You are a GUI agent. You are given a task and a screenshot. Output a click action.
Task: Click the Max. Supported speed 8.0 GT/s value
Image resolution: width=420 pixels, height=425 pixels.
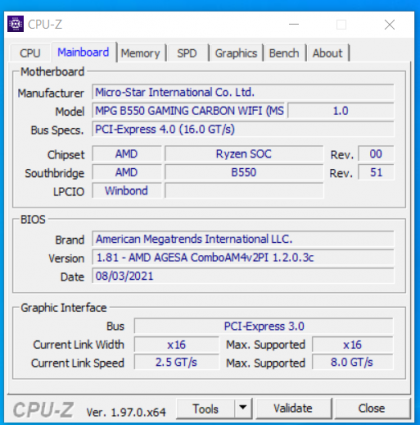pyautogui.click(x=353, y=362)
